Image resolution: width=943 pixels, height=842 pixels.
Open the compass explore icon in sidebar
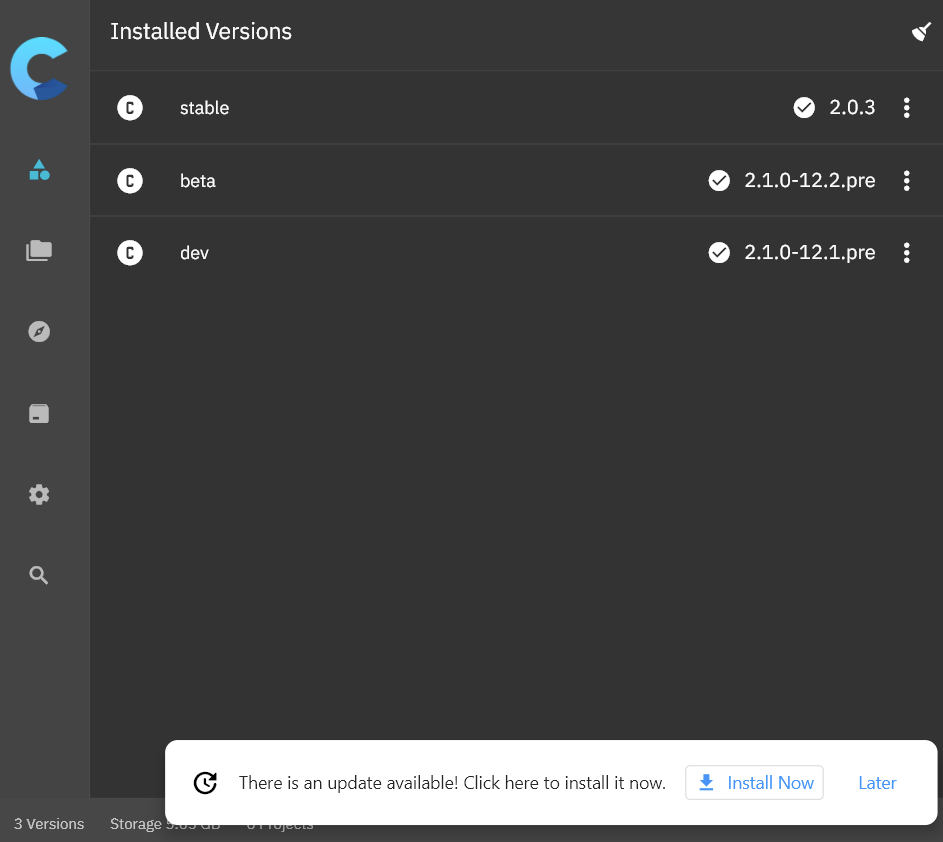pyautogui.click(x=39, y=331)
